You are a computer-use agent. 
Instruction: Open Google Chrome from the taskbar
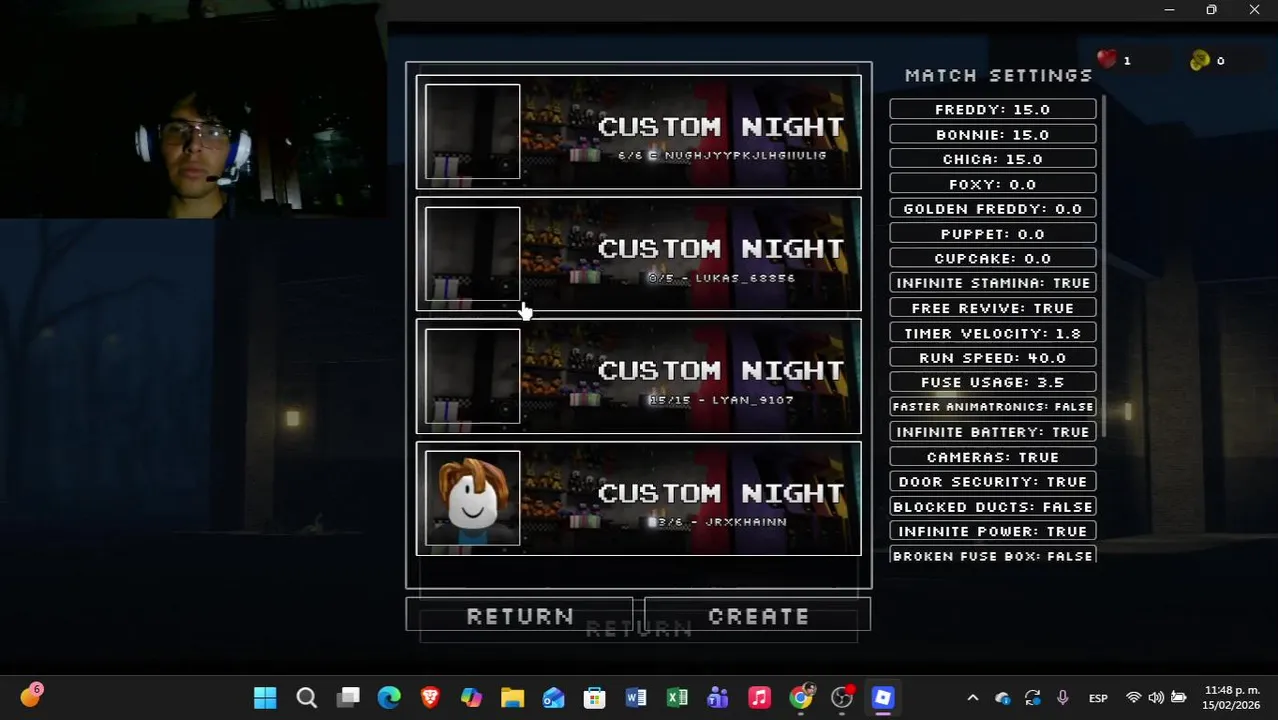[800, 698]
